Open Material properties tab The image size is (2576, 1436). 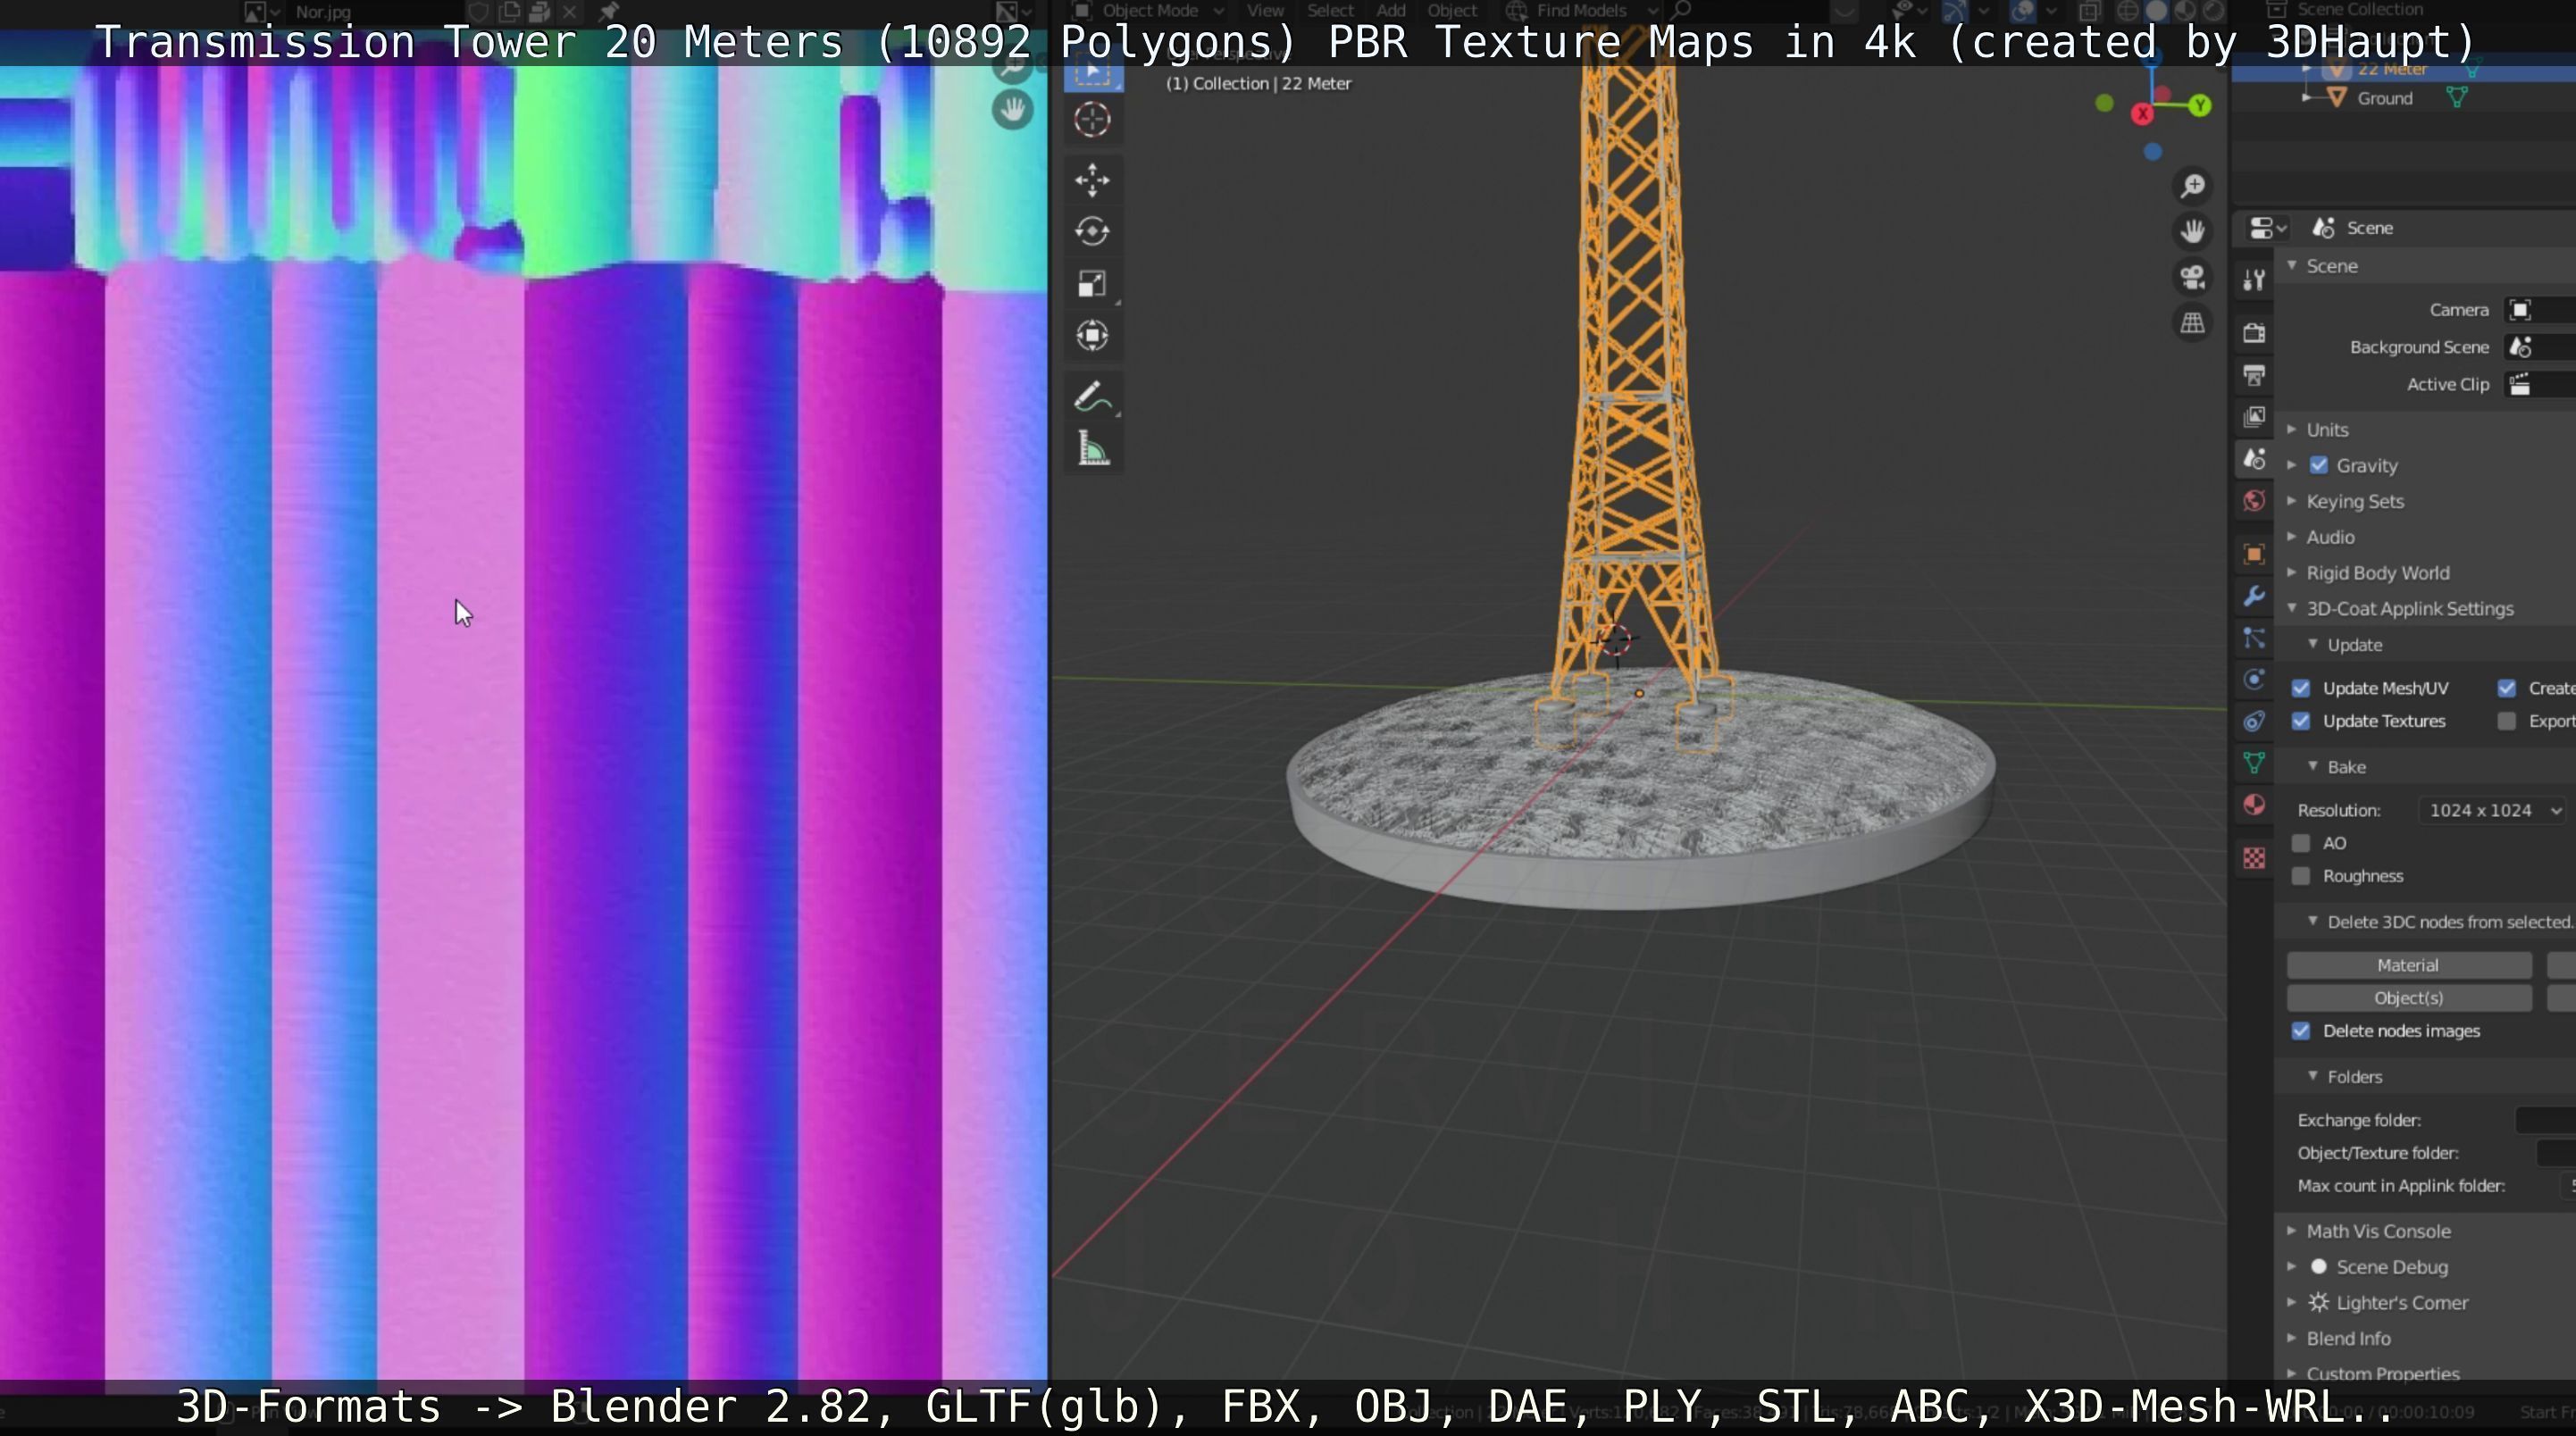2254,805
